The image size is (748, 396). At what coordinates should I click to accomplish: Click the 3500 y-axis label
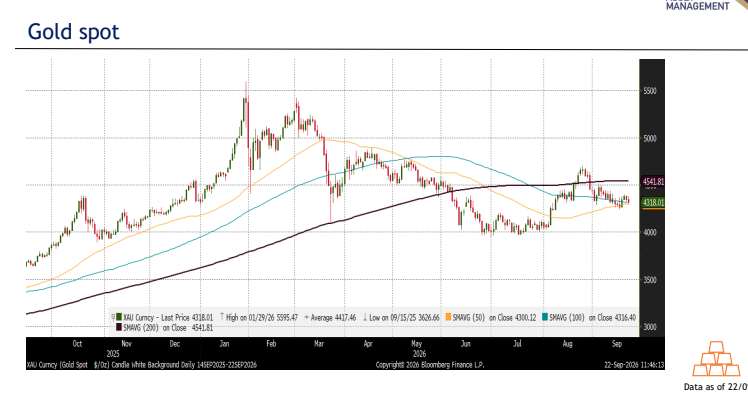pyautogui.click(x=650, y=280)
